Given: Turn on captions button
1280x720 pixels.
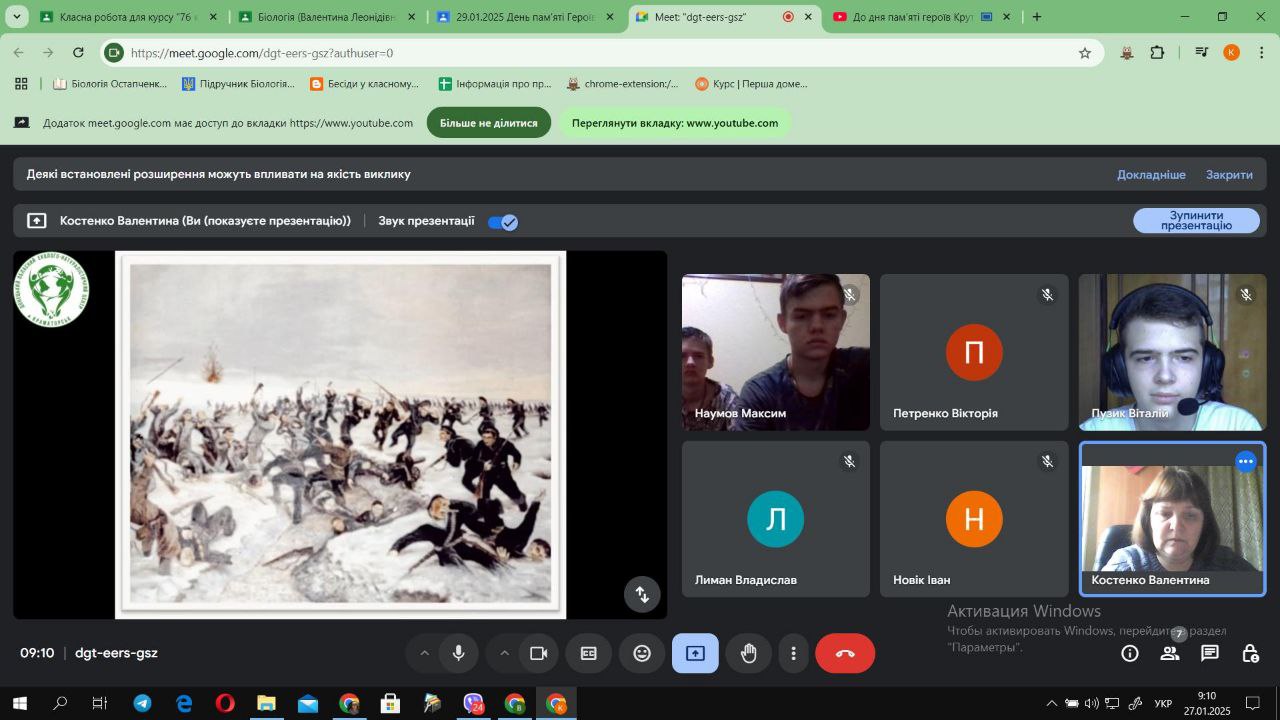Looking at the screenshot, I should pos(589,653).
